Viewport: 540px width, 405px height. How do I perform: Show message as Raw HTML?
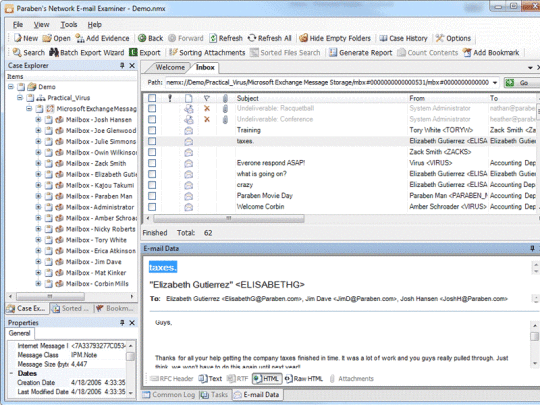tap(304, 379)
